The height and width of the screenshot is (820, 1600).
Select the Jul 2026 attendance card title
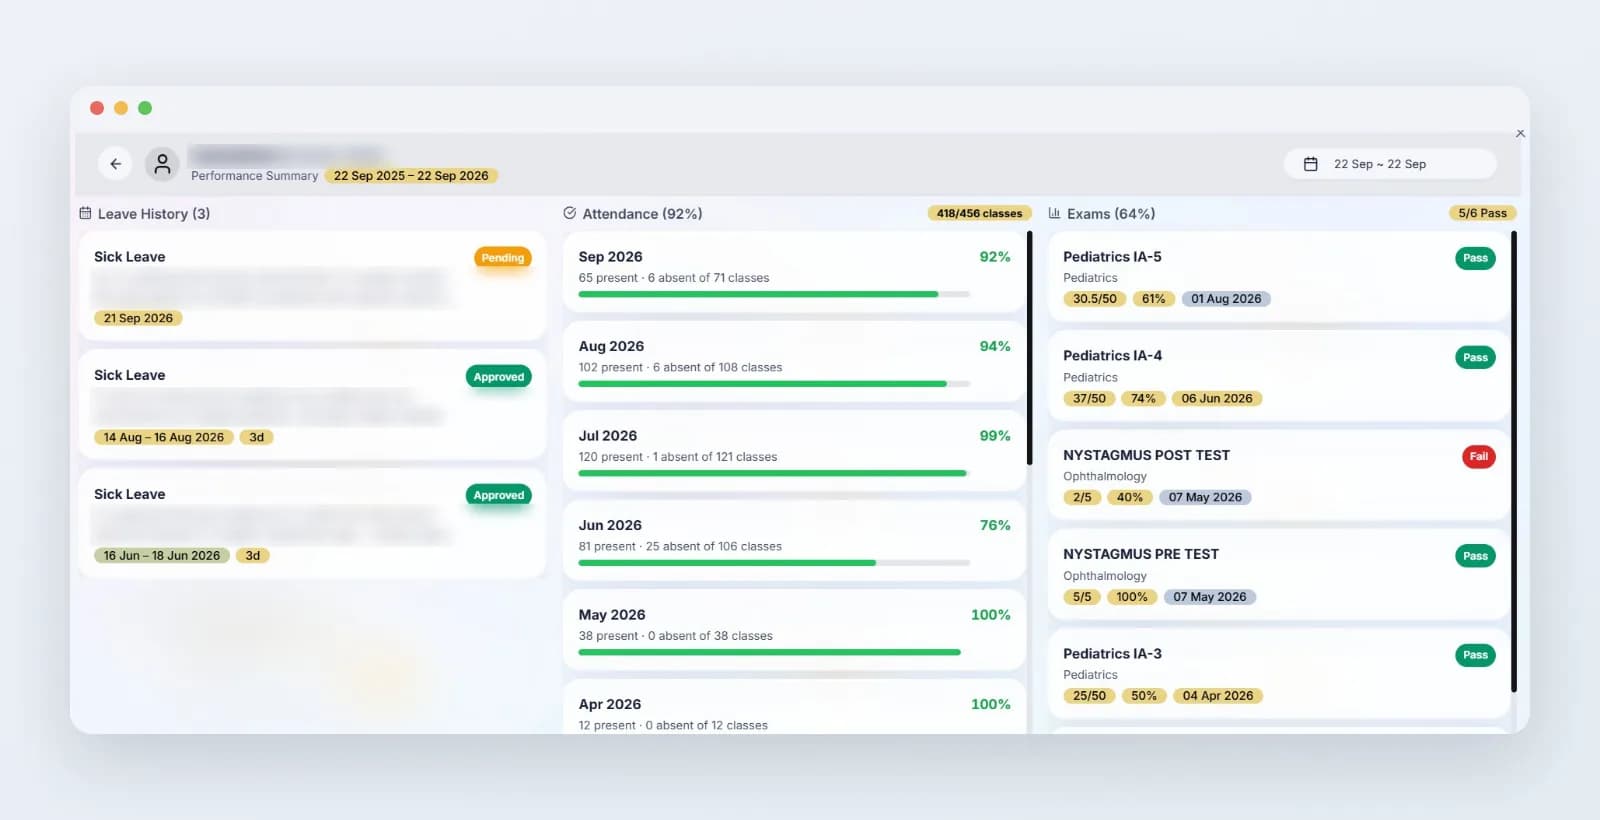607,436
